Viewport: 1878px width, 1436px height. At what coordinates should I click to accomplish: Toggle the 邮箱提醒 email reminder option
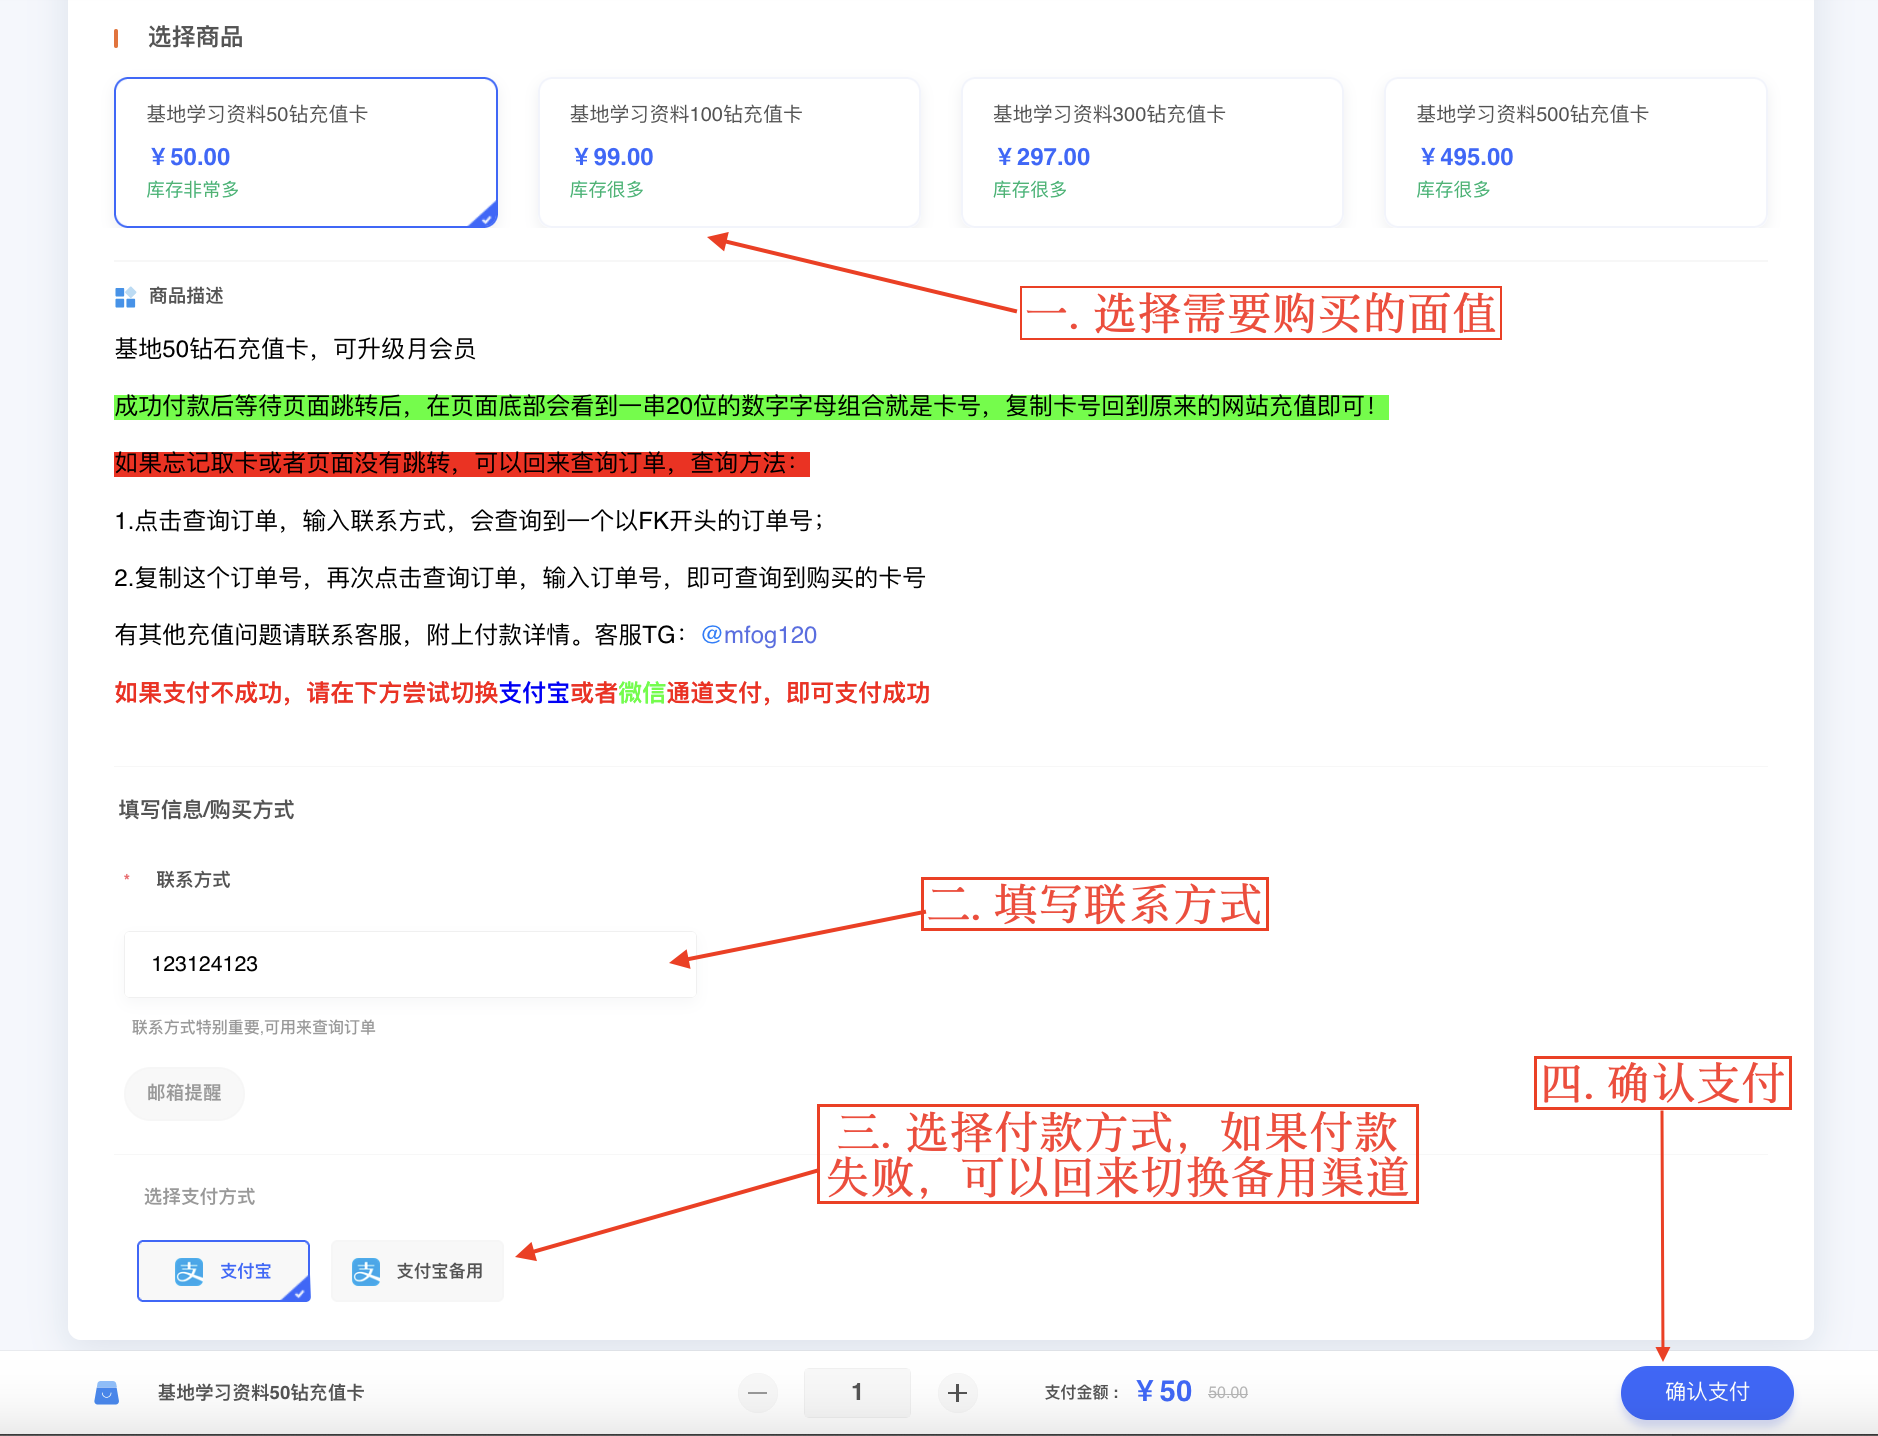pos(184,1093)
